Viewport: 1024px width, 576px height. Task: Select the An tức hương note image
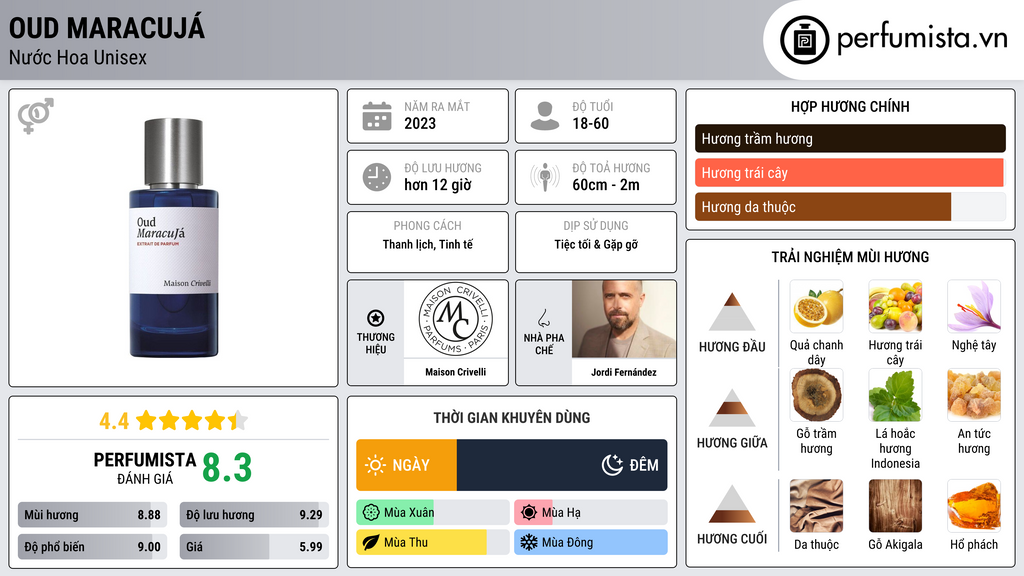pyautogui.click(x=974, y=395)
